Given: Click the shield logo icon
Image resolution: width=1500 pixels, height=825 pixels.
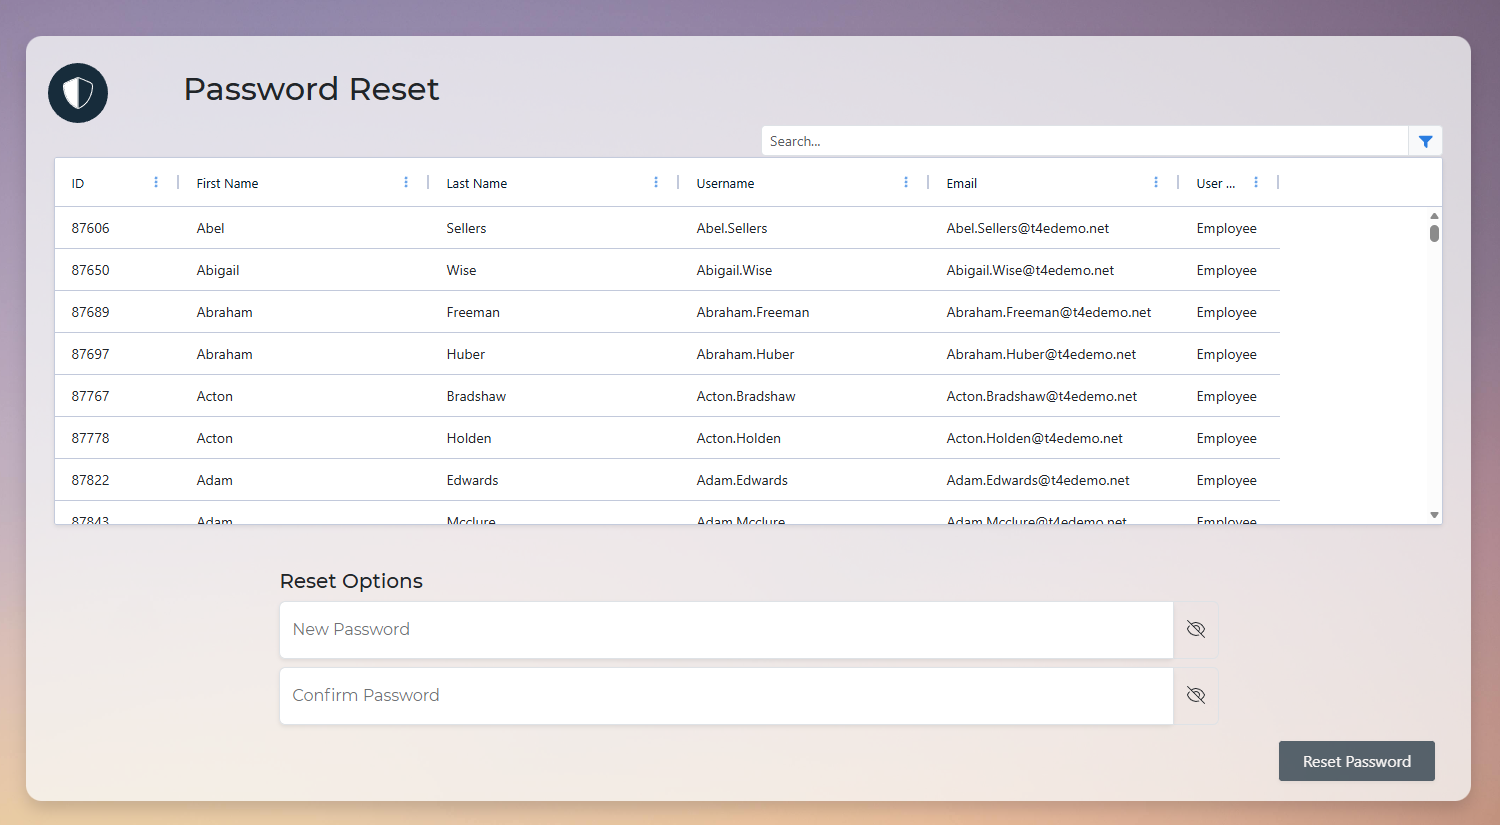Looking at the screenshot, I should pos(77,92).
